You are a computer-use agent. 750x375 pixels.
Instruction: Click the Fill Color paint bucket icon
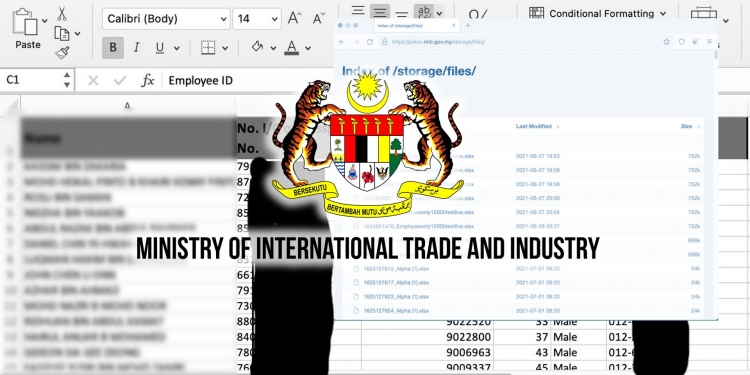pos(257,47)
